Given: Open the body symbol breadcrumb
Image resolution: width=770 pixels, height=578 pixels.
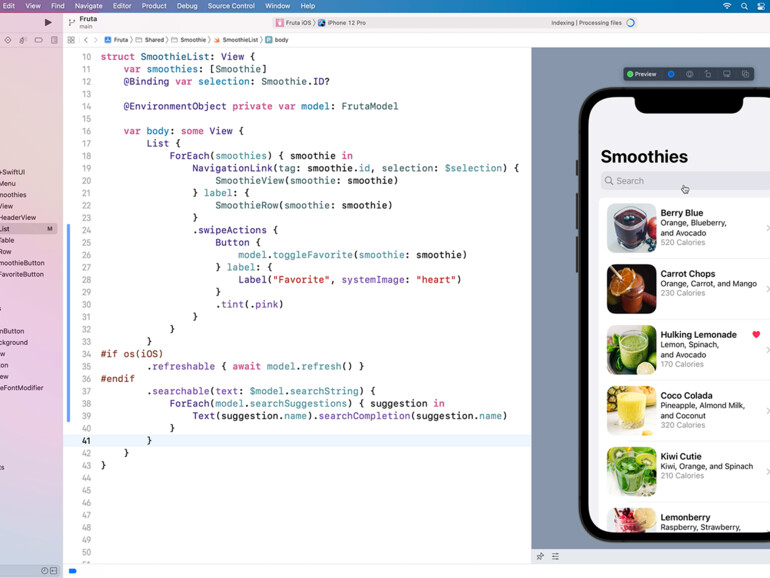Looking at the screenshot, I should click(x=277, y=40).
